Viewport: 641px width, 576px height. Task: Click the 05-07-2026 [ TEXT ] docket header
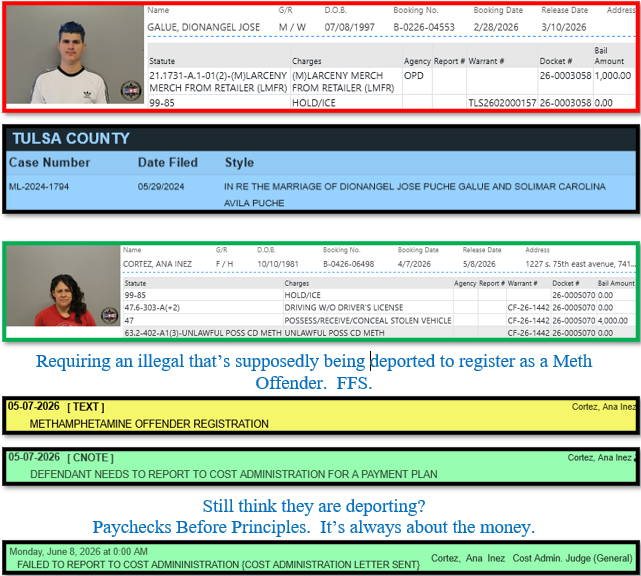click(x=56, y=407)
